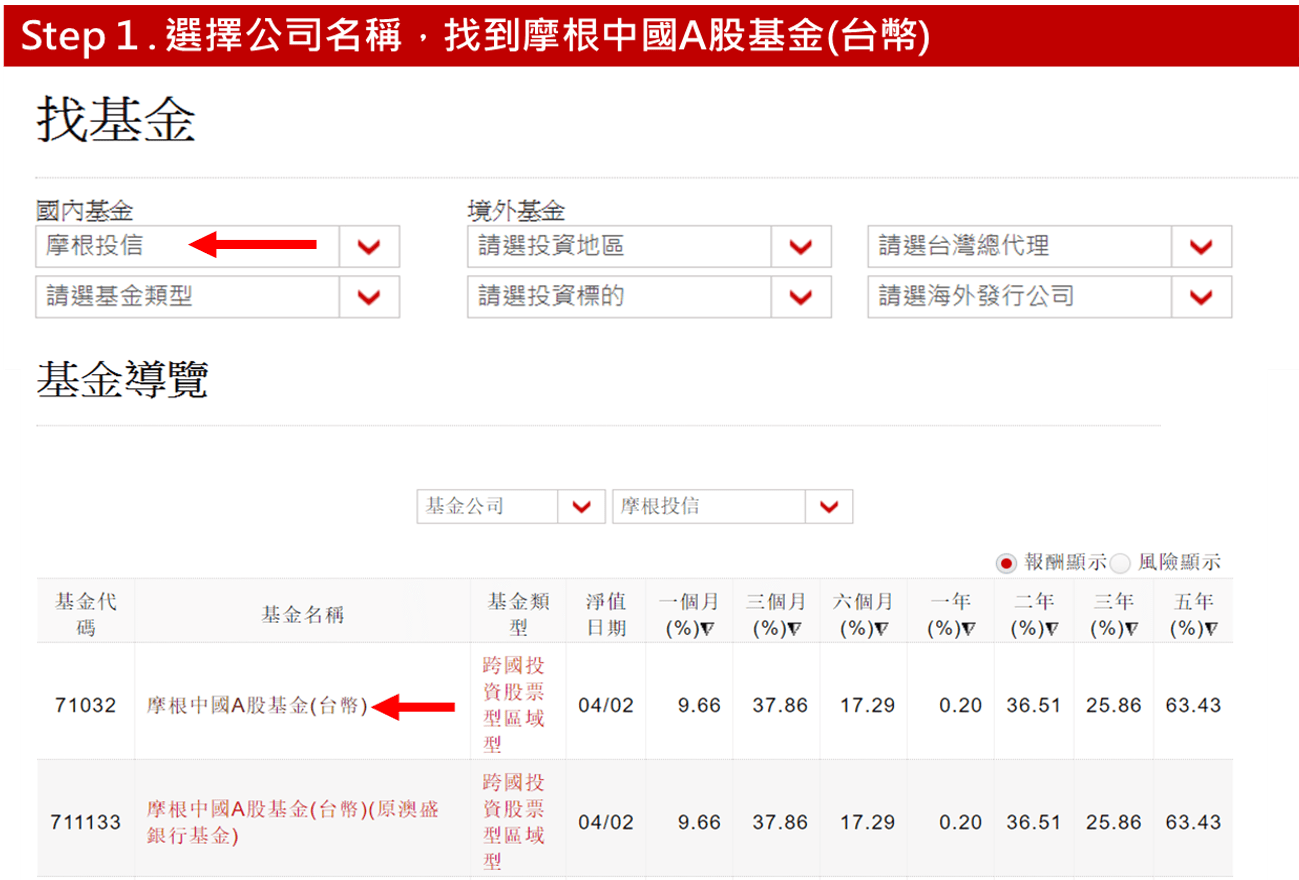Viewport: 1299px width, 880px height.
Task: Open the 請選台灣總代理 dropdown
Action: [x=1202, y=246]
